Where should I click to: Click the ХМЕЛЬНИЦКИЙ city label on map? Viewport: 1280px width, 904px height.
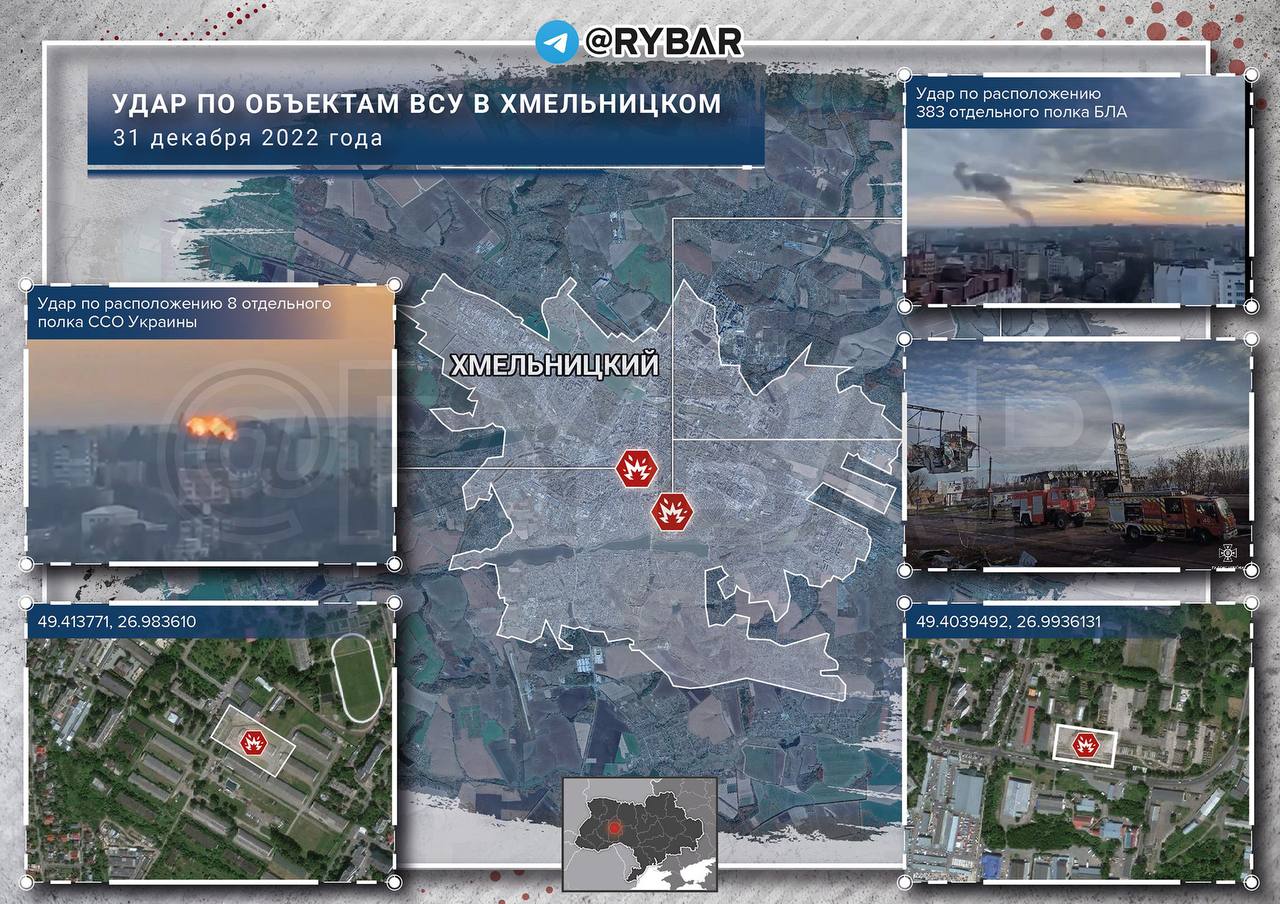coord(555,366)
